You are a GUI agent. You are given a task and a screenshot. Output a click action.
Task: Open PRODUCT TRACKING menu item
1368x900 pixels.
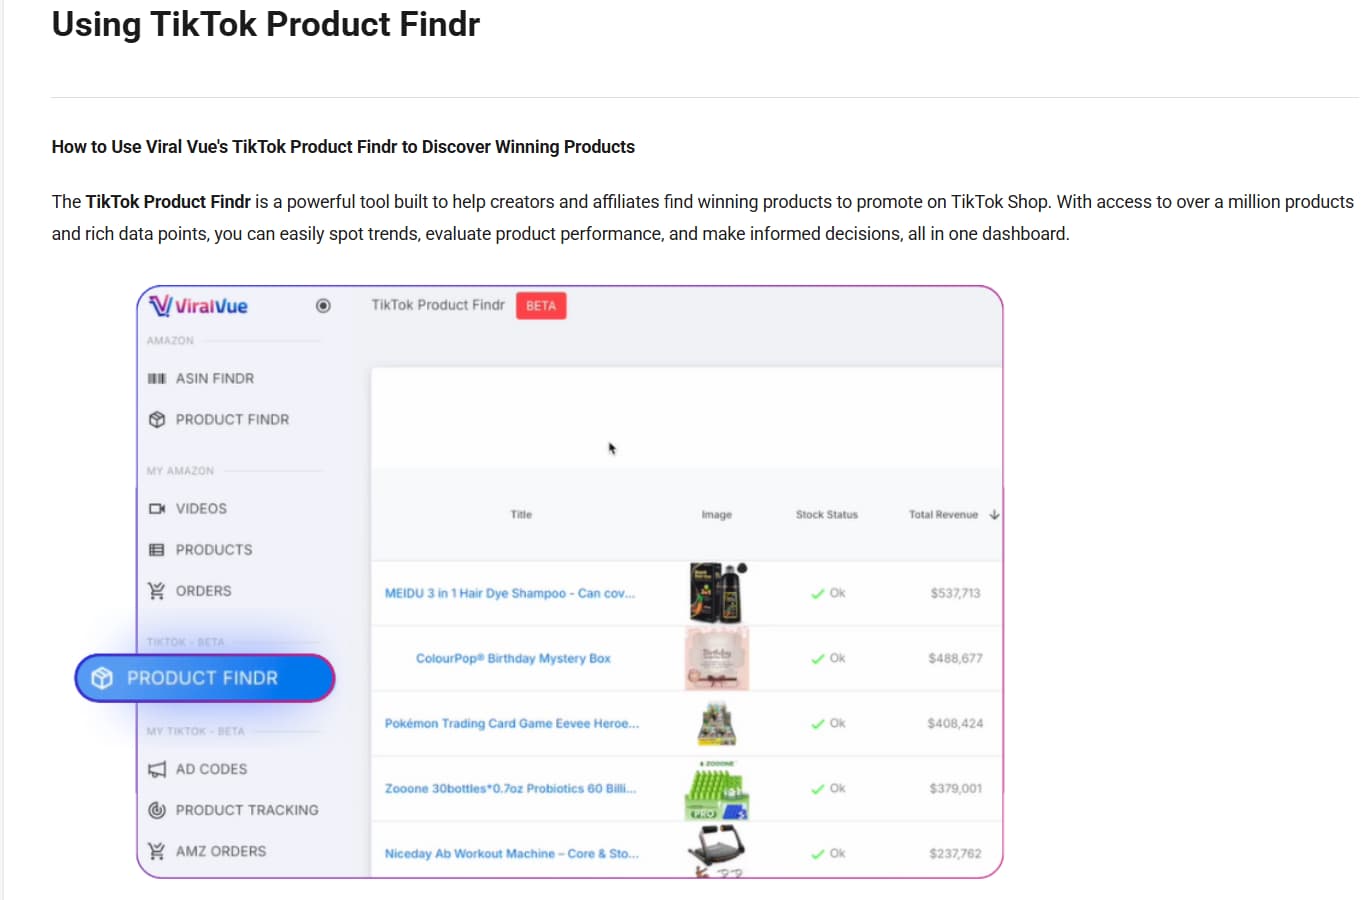point(247,810)
